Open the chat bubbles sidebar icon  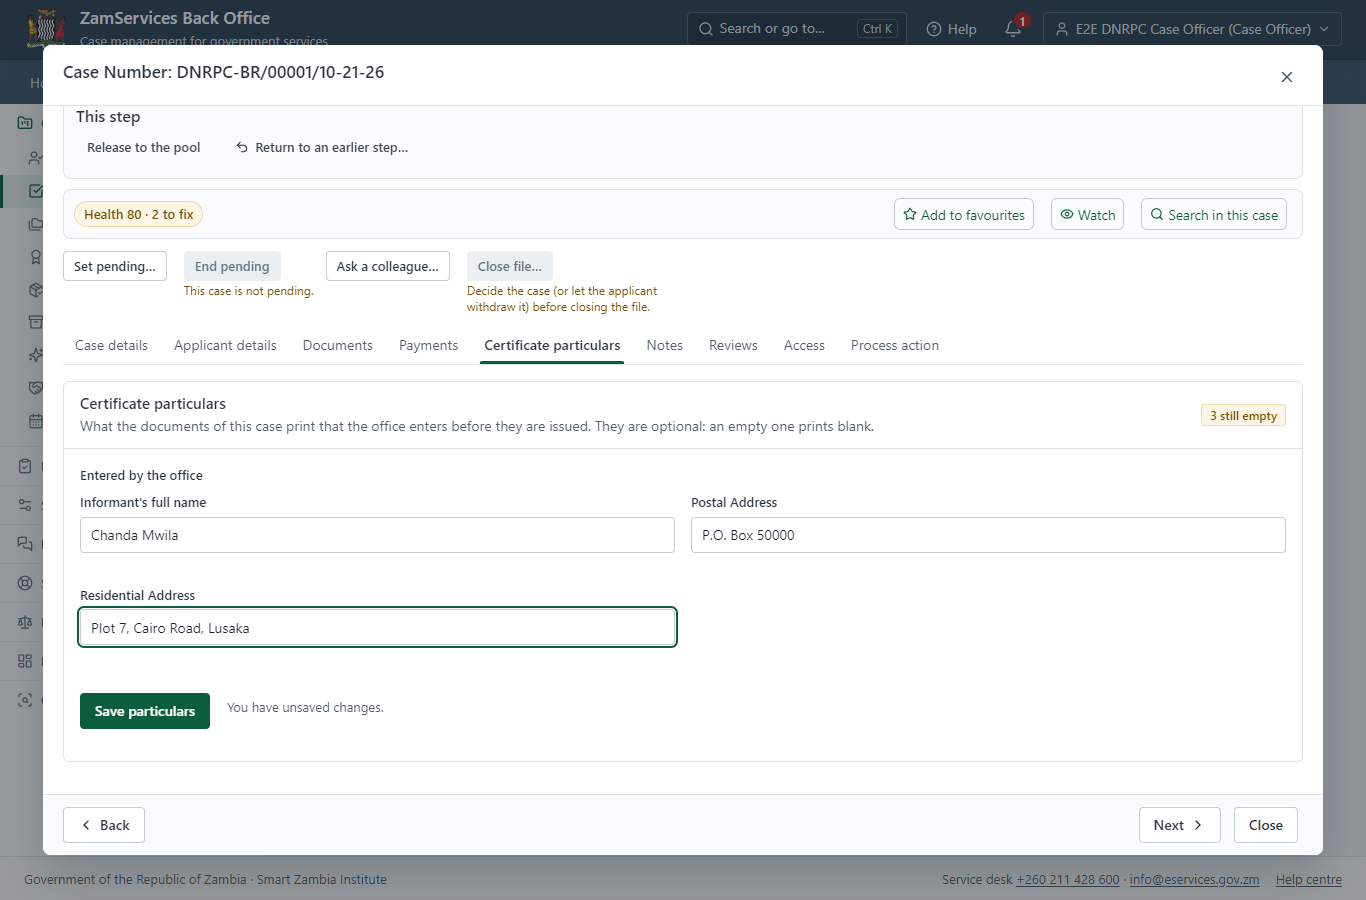(x=25, y=544)
